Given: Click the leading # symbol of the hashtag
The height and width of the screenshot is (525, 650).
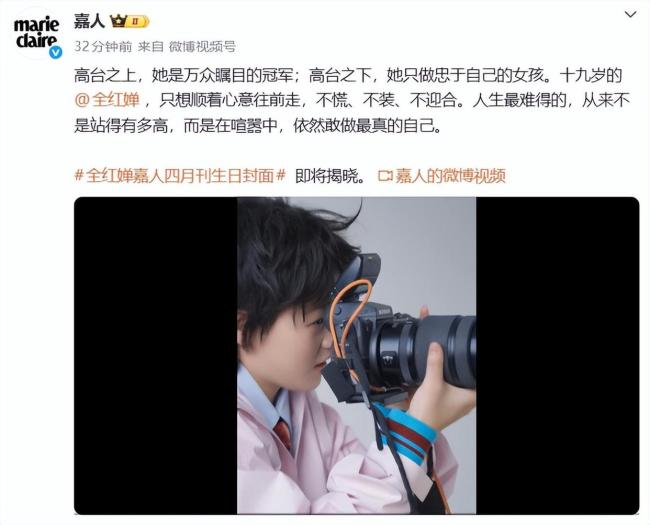Looking at the screenshot, I should [79, 176].
